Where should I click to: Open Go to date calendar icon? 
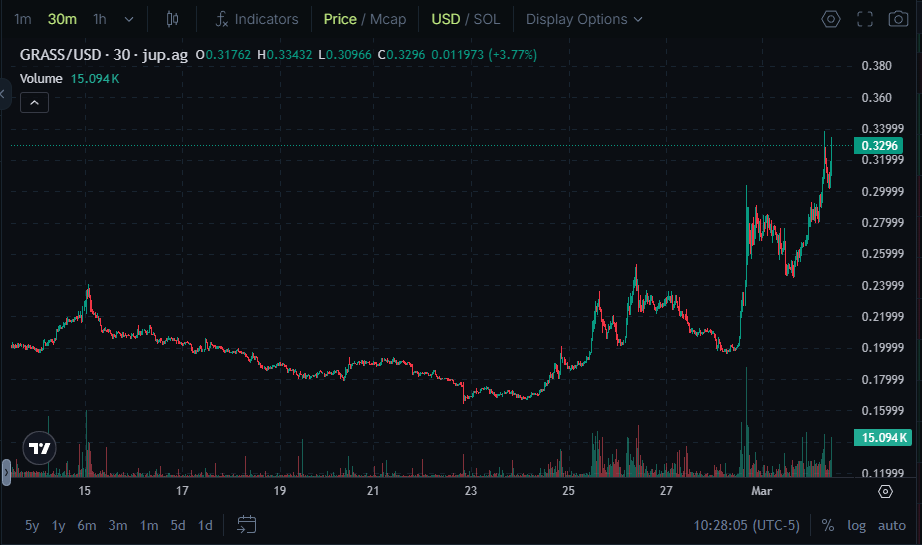tap(246, 524)
